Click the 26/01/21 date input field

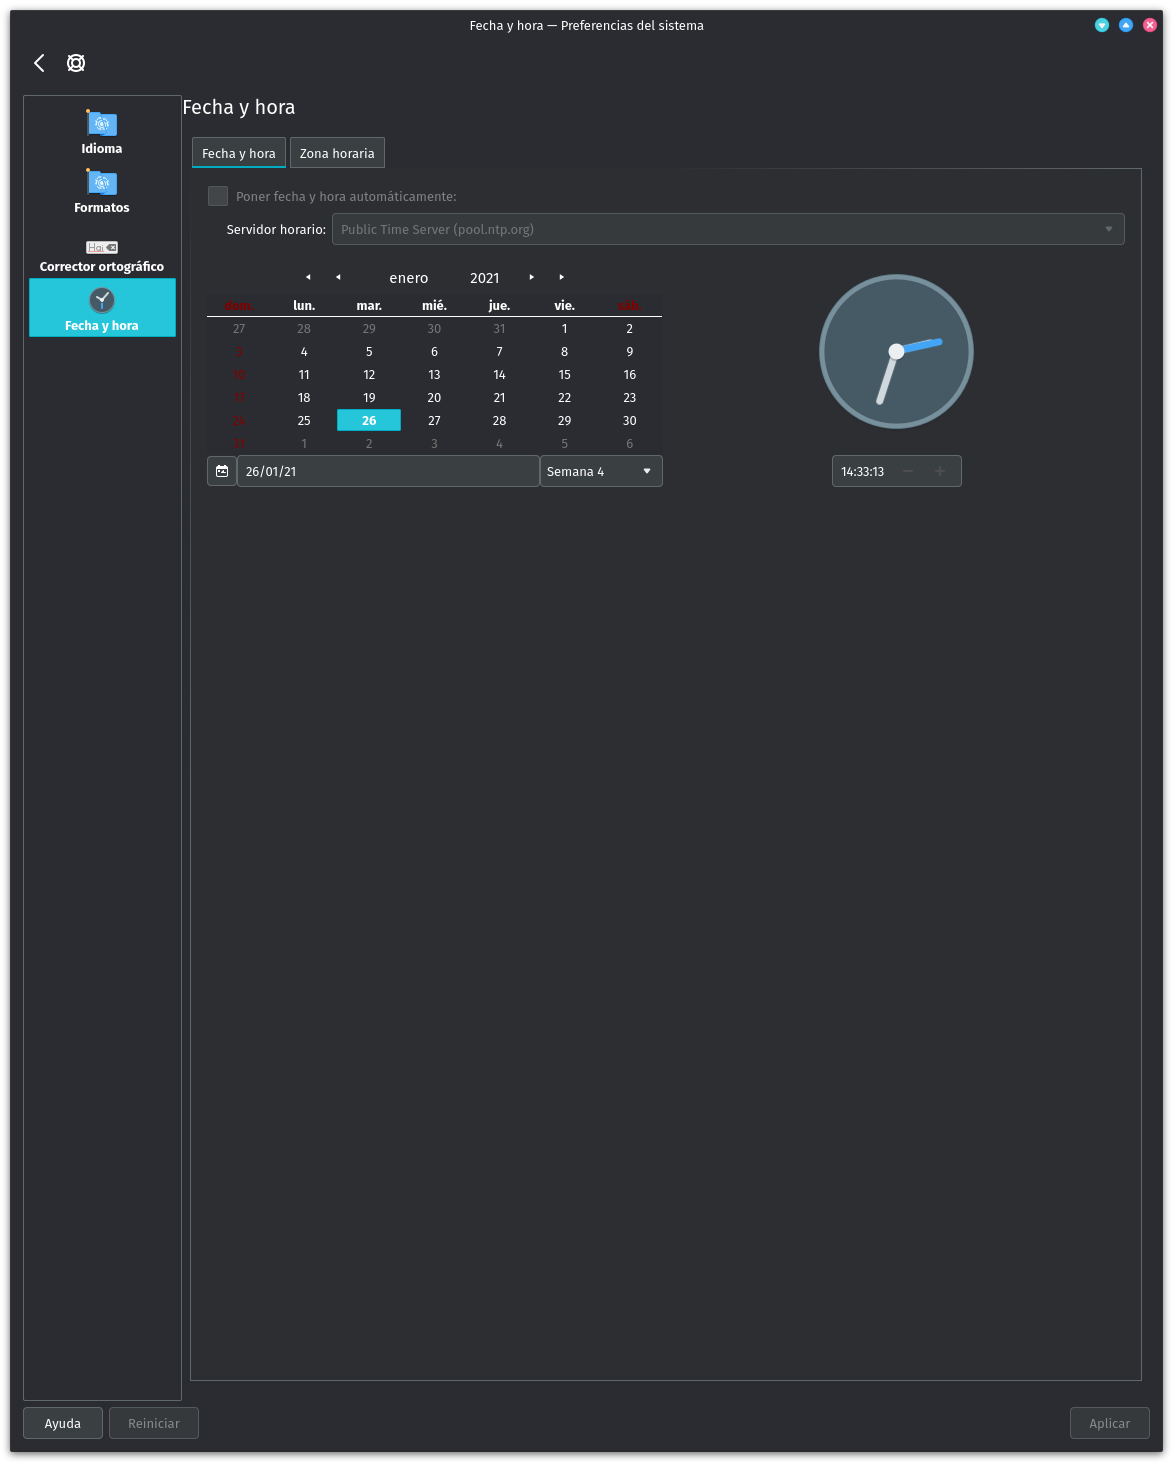coord(388,470)
